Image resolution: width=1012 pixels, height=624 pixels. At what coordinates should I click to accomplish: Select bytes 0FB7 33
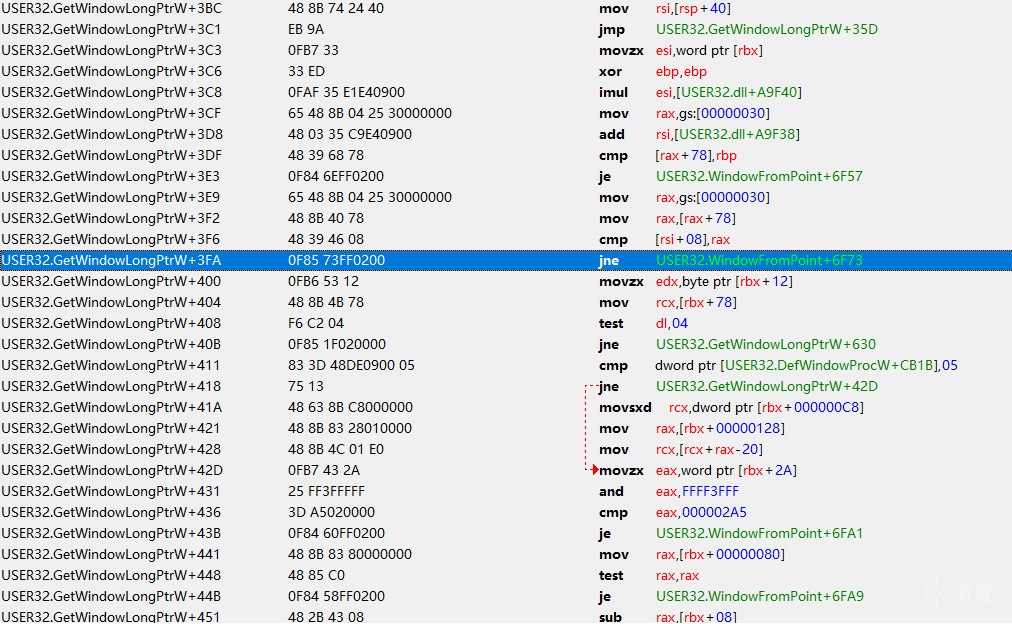tap(313, 50)
